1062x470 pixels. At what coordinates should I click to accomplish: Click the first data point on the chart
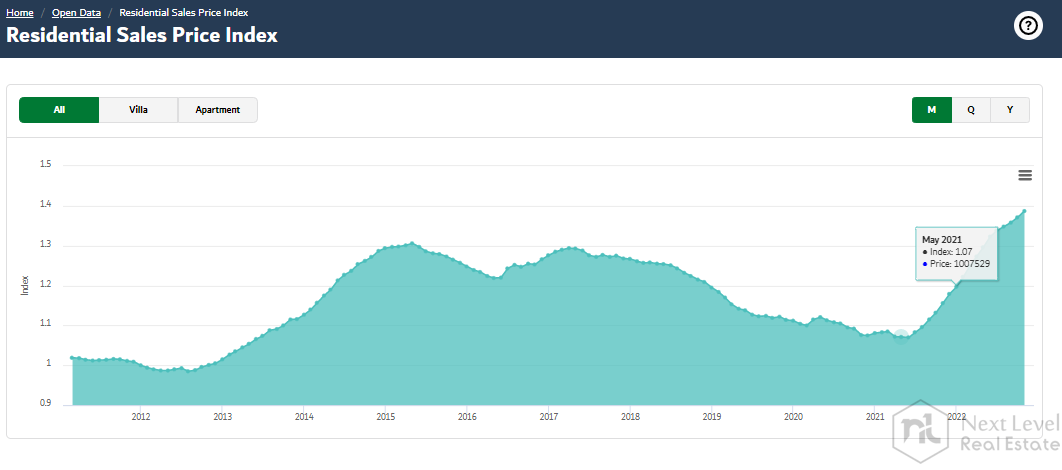pyautogui.click(x=72, y=357)
